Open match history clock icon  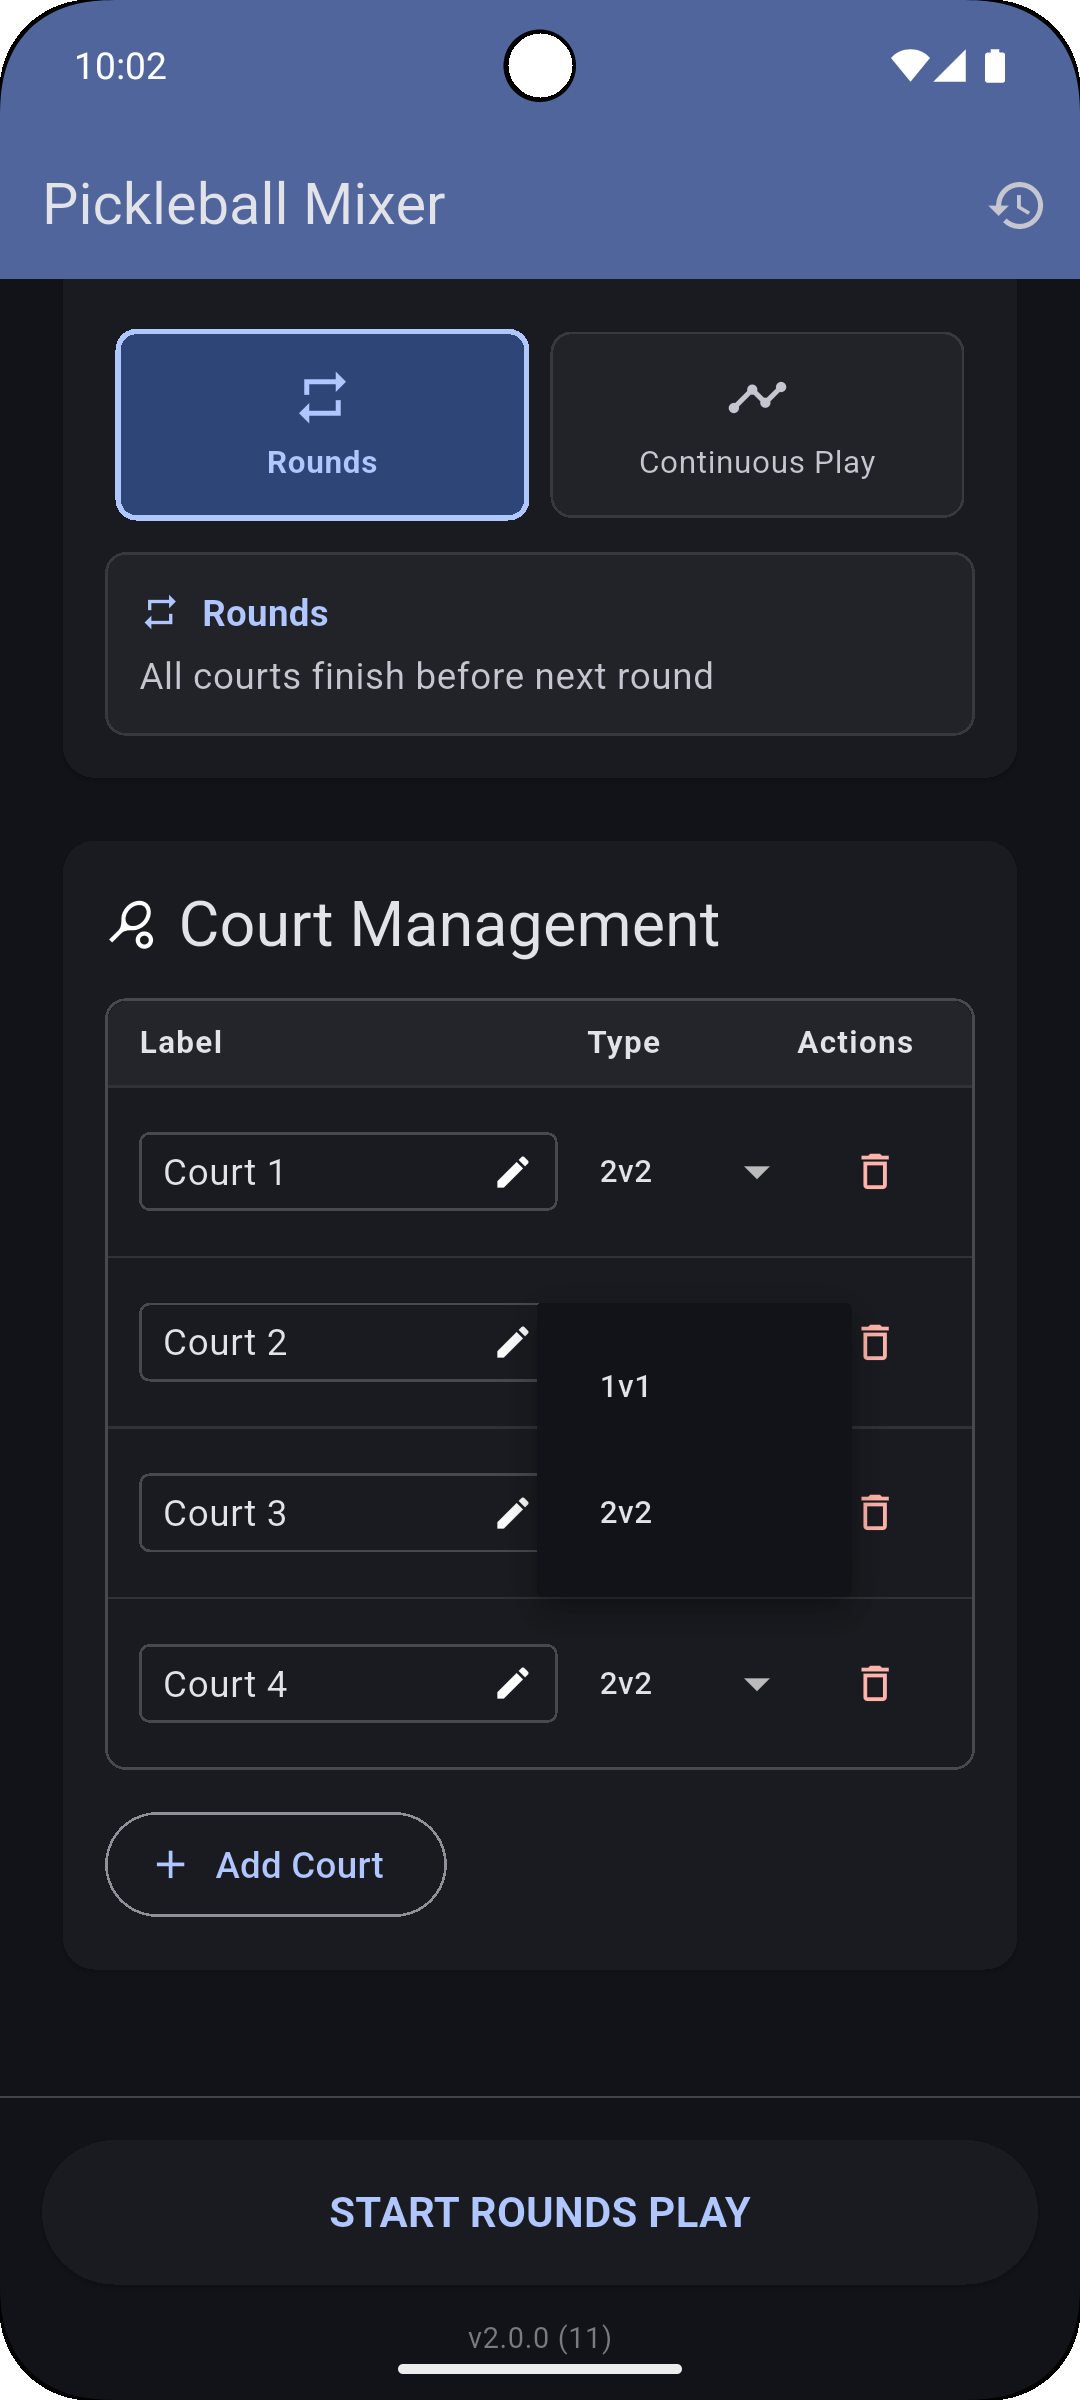coord(1016,205)
